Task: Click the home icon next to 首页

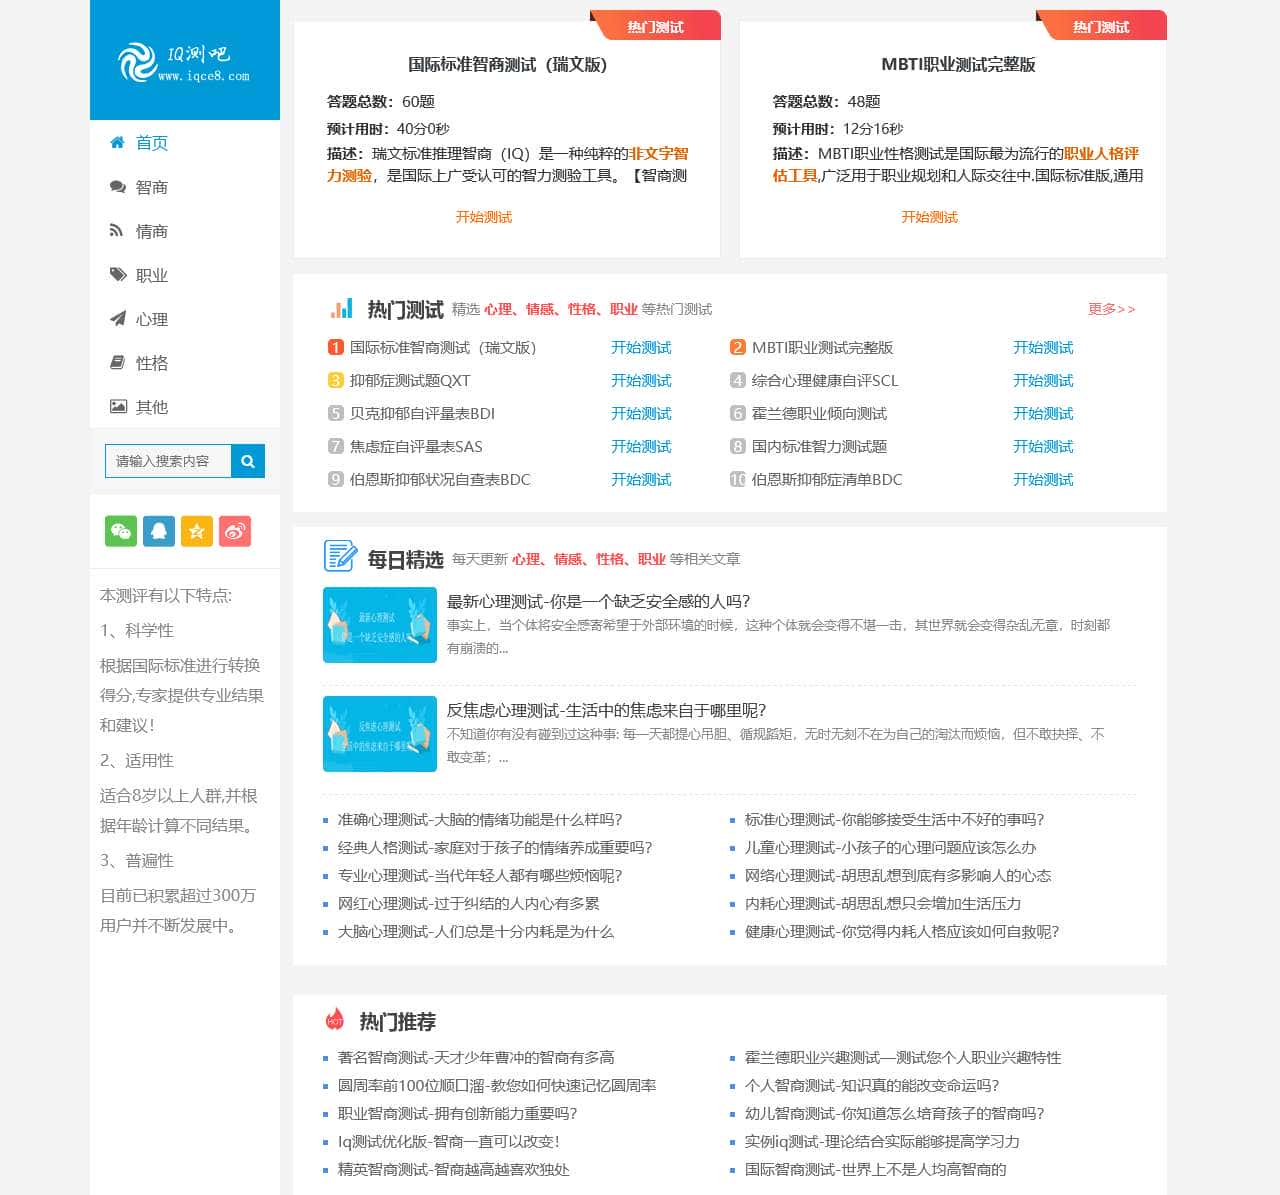Action: [117, 143]
